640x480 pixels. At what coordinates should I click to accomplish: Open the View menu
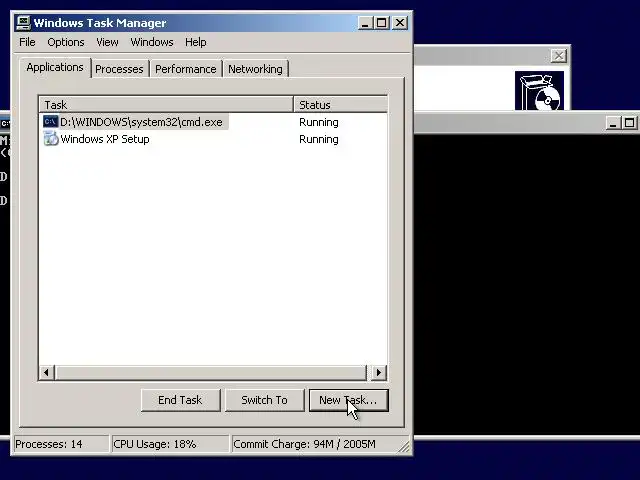(107, 42)
